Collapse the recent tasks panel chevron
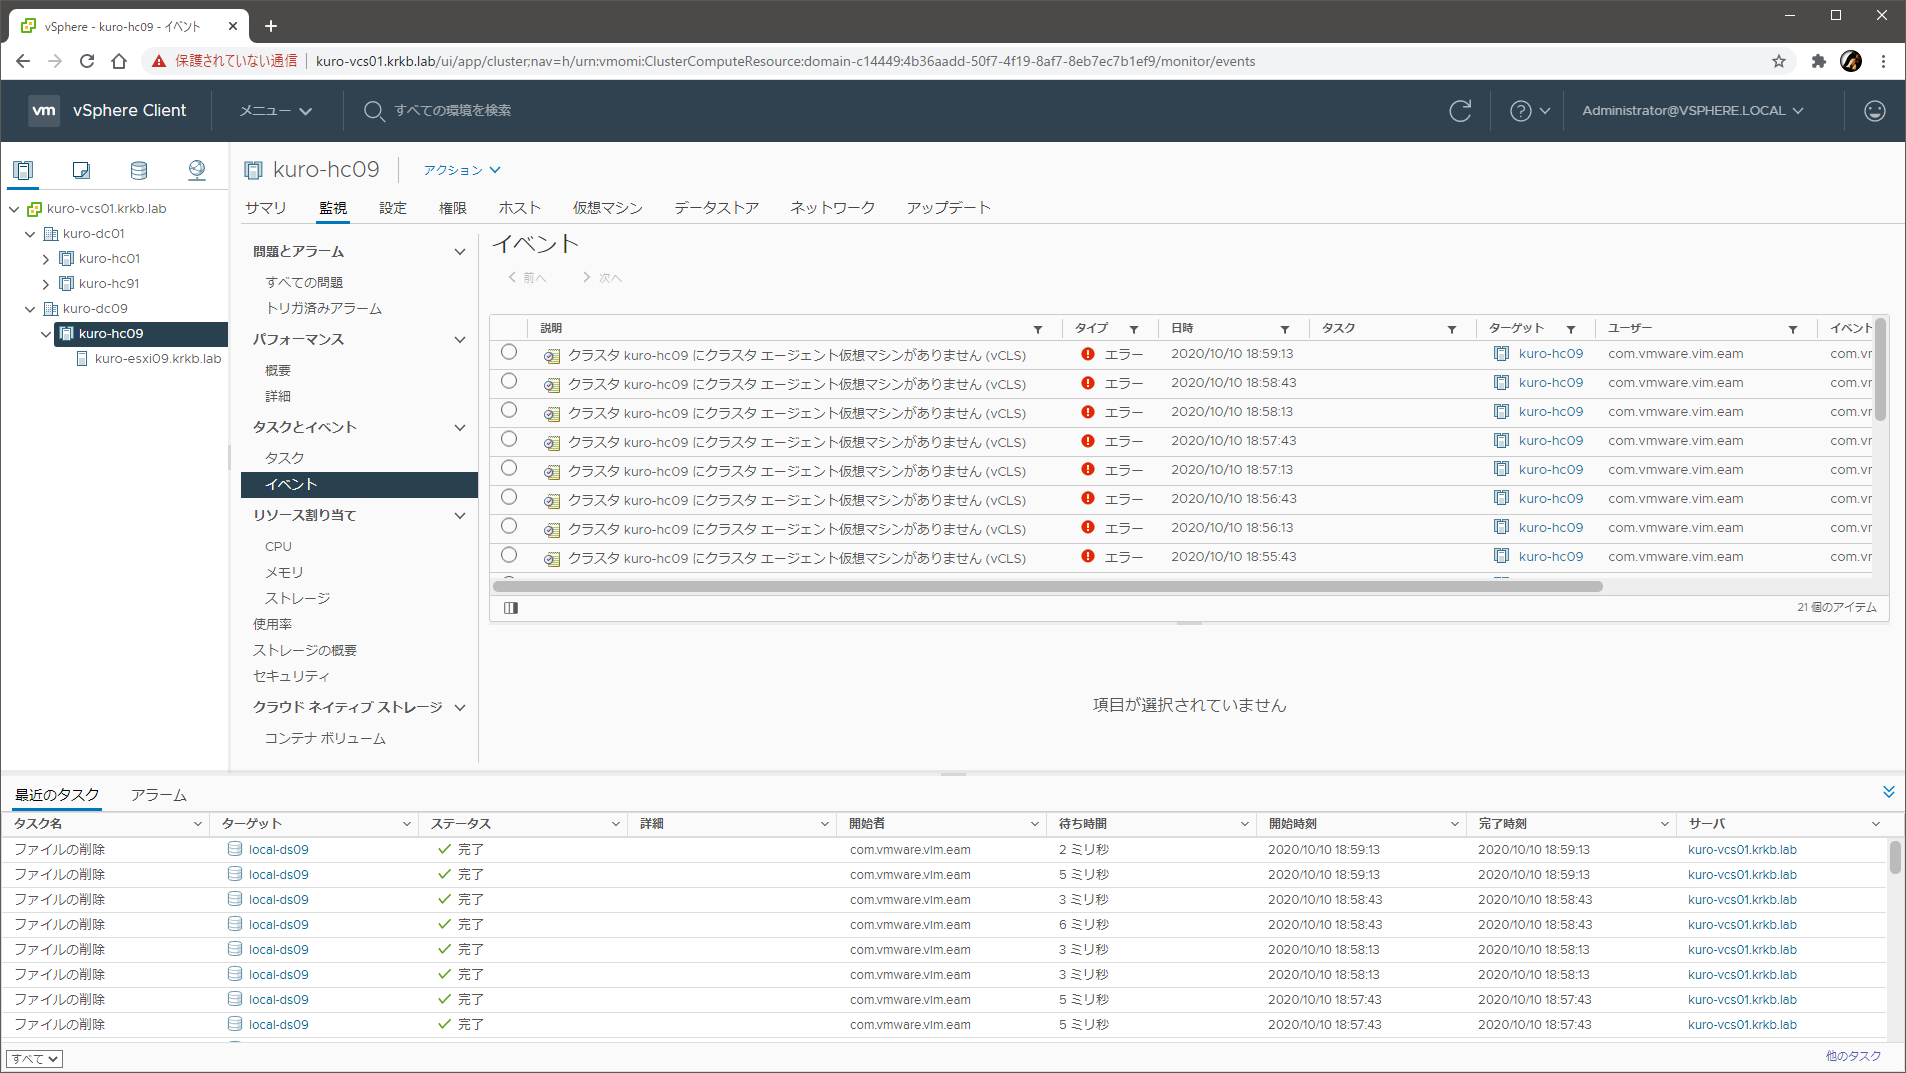 [1888, 792]
